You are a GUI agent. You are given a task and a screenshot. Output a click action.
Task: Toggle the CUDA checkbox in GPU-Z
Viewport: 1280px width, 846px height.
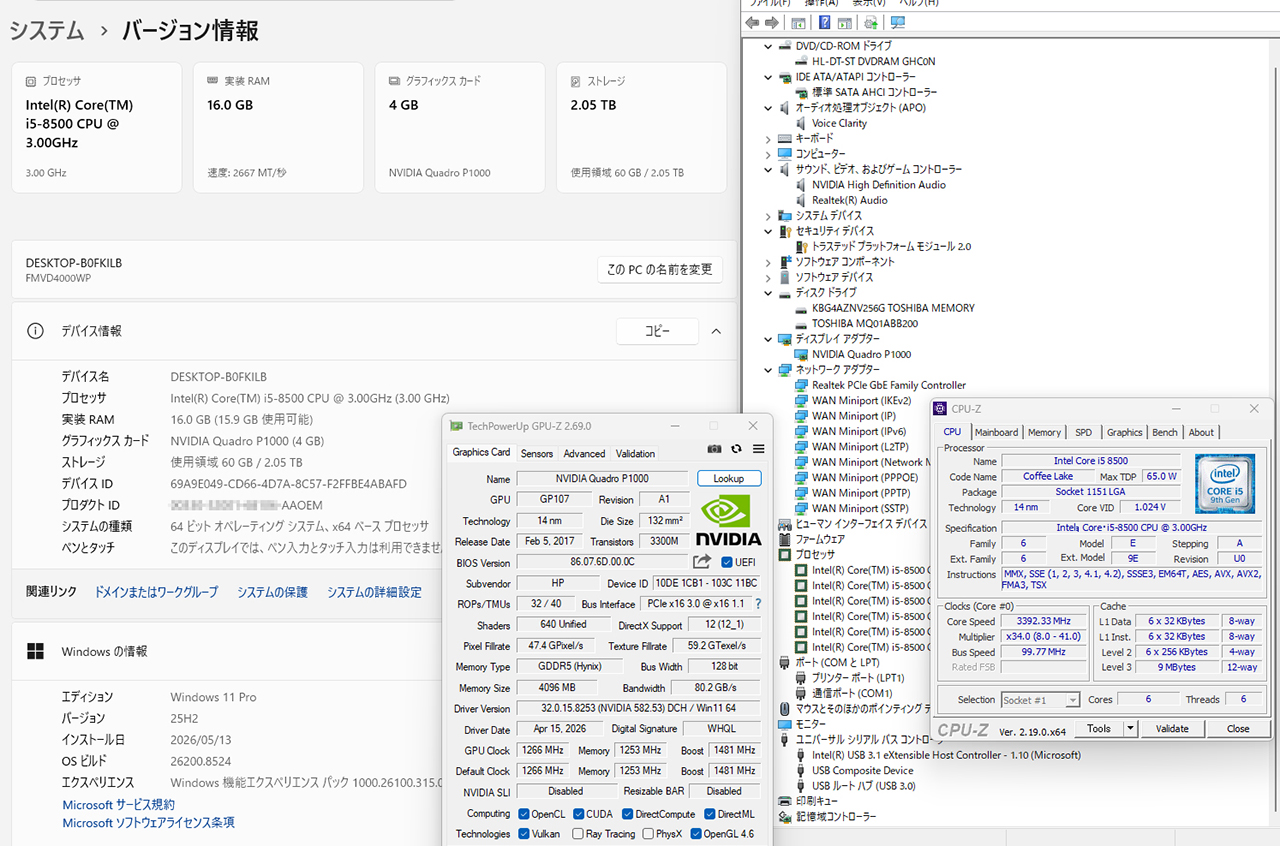[577, 814]
